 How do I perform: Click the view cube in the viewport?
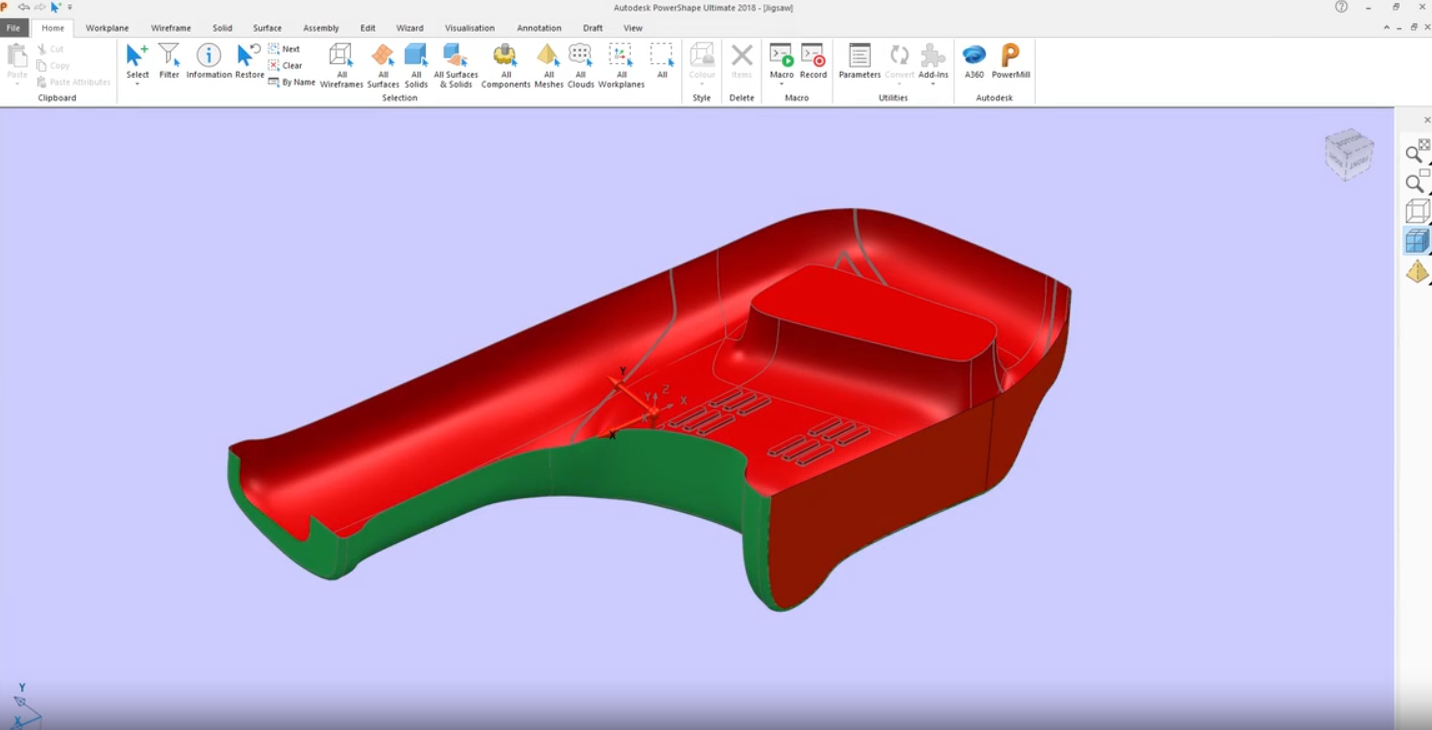[1348, 154]
